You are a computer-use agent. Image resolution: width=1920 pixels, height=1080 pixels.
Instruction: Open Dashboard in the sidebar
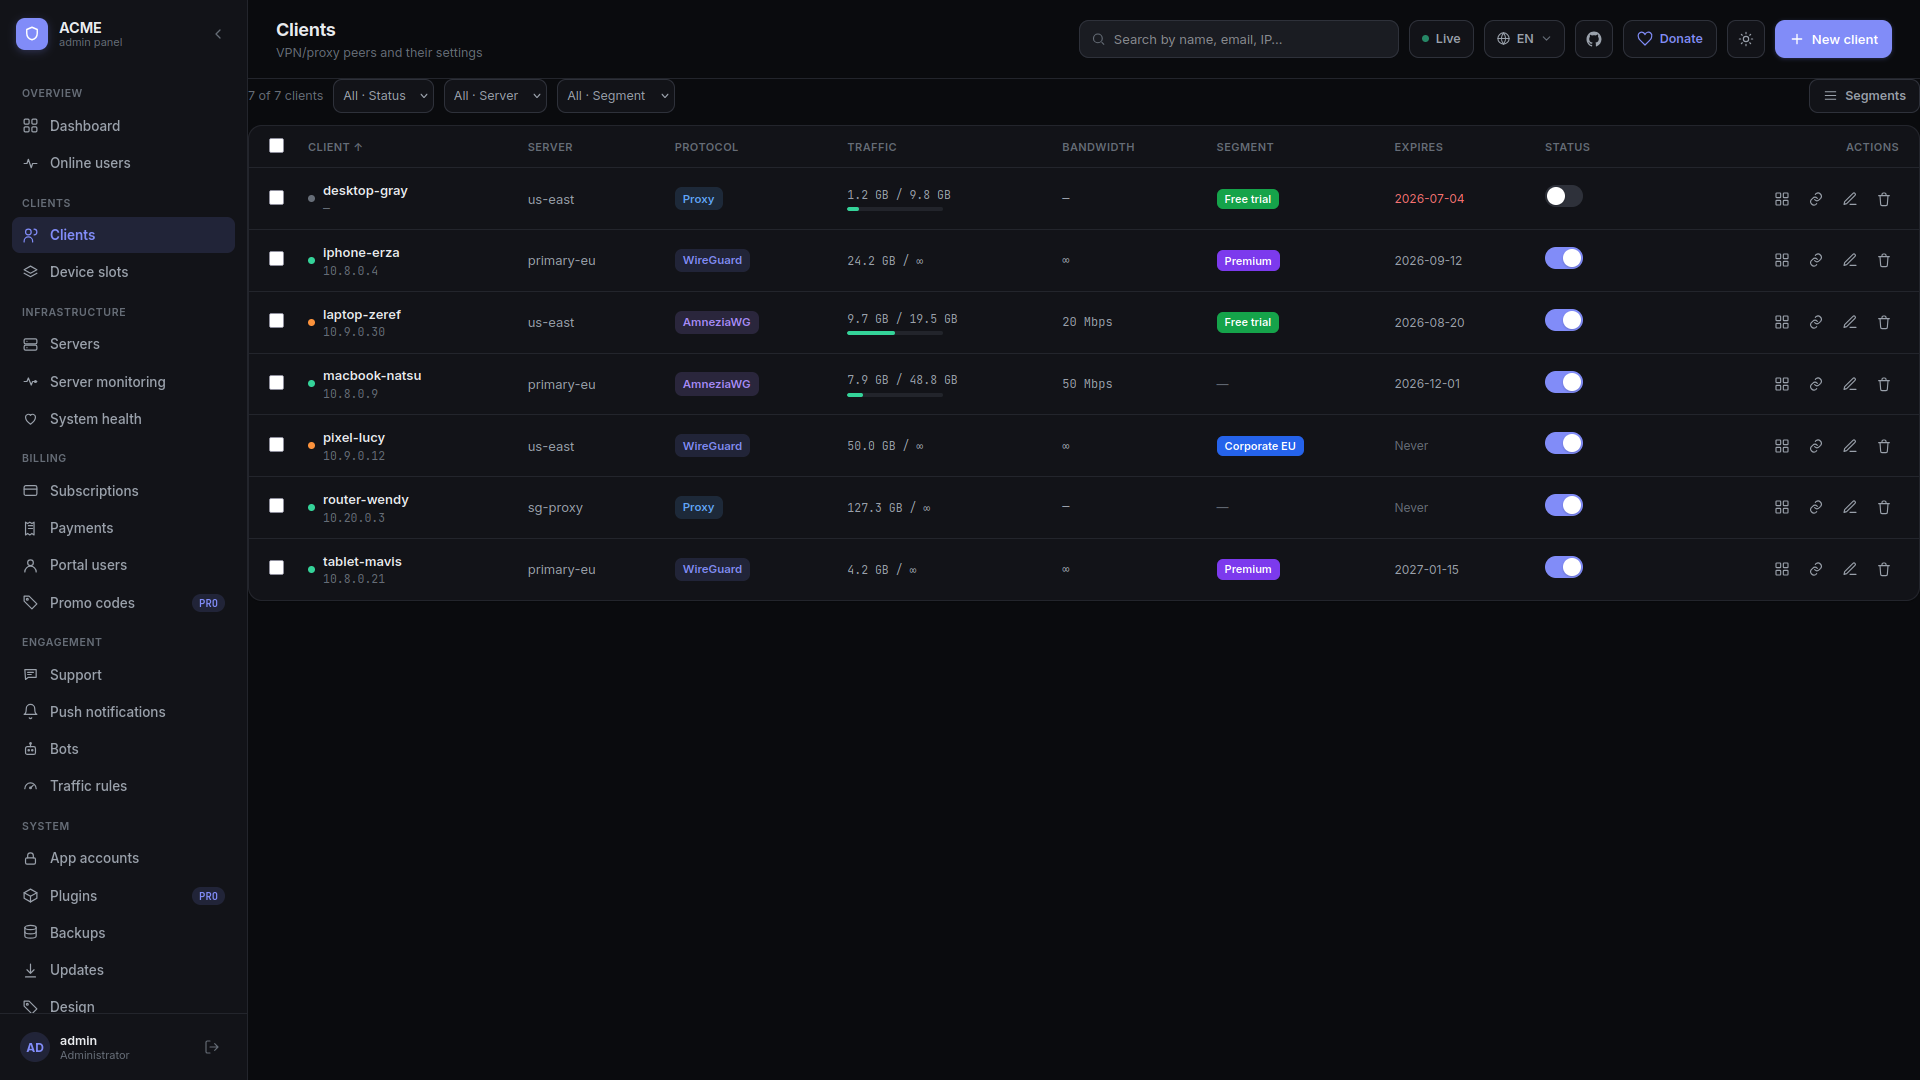pos(123,126)
